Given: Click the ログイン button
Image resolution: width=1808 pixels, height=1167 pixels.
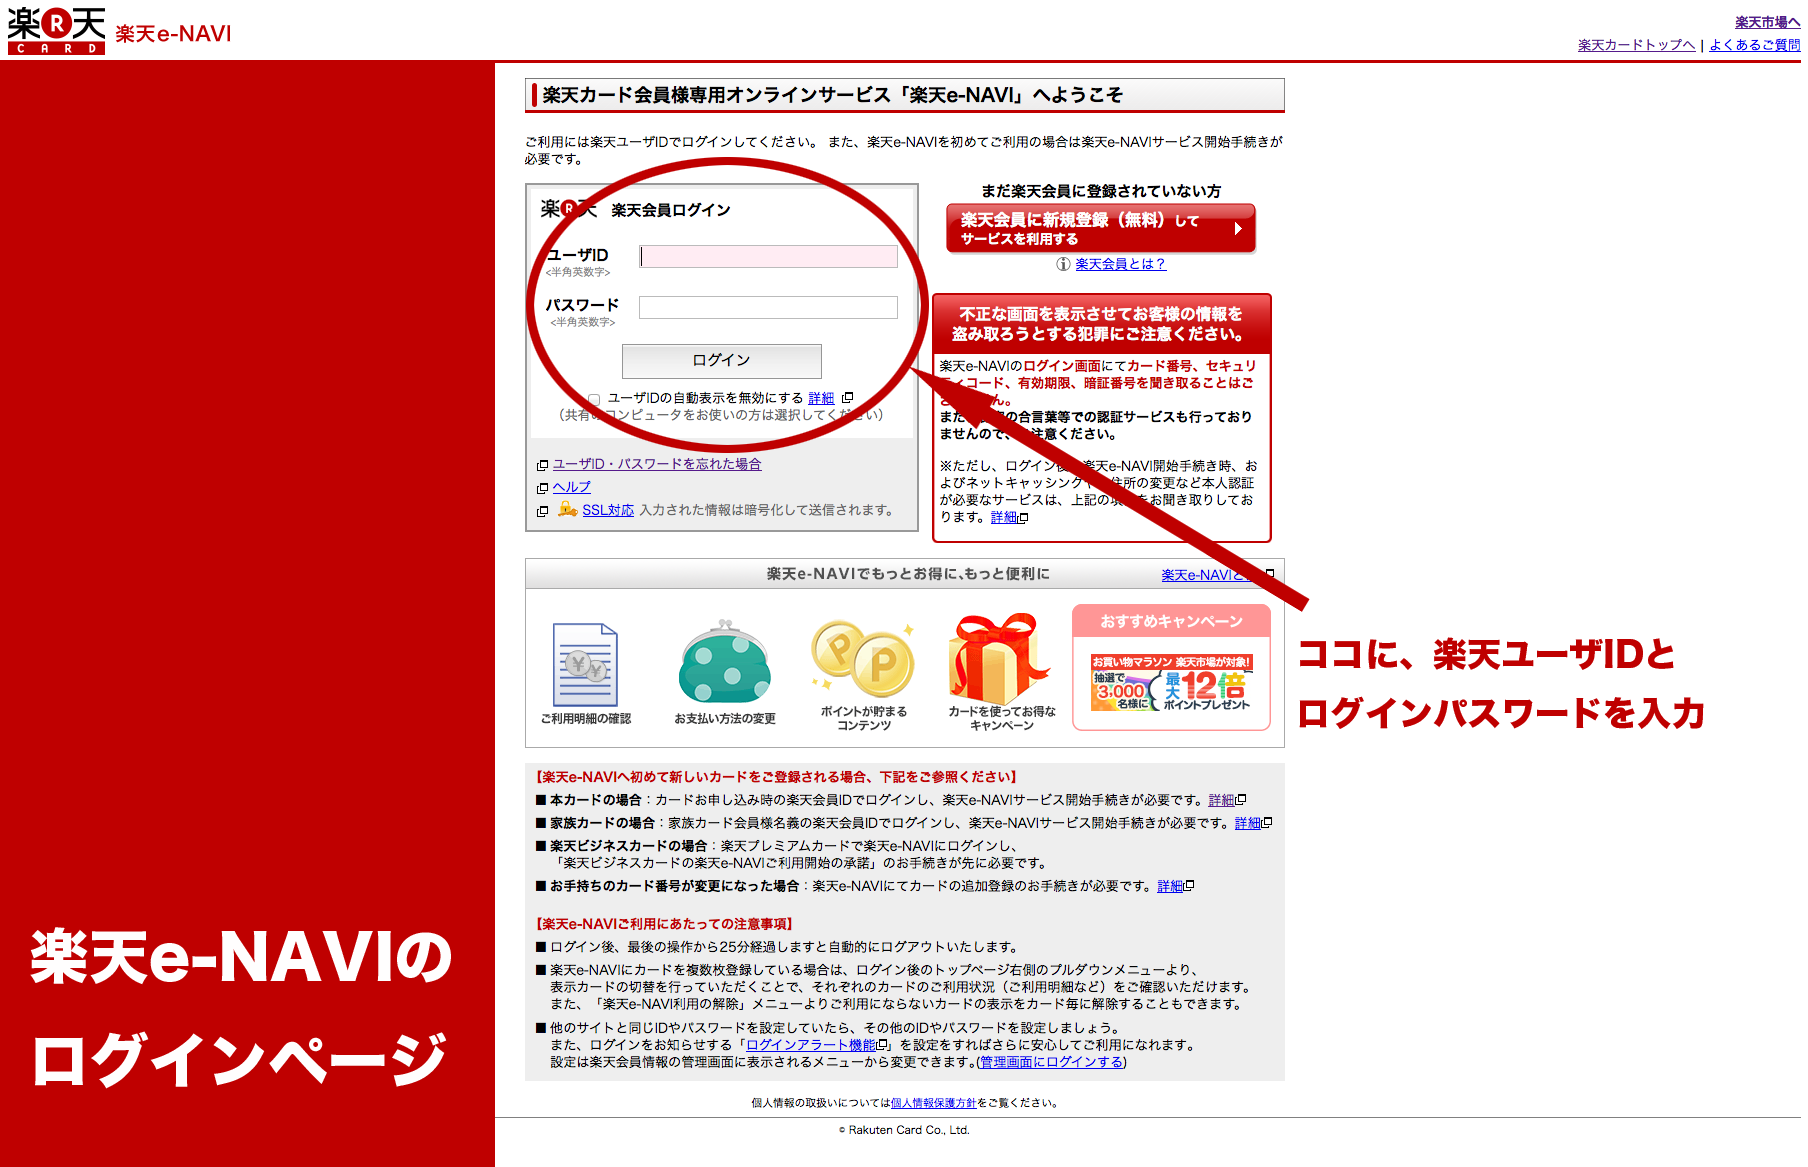Looking at the screenshot, I should click(x=721, y=361).
